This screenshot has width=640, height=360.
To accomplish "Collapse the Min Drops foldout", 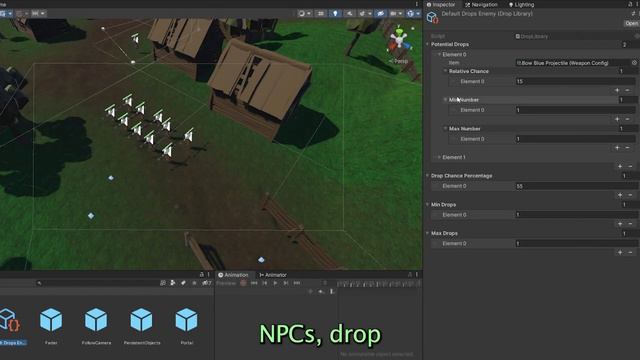I will point(428,204).
